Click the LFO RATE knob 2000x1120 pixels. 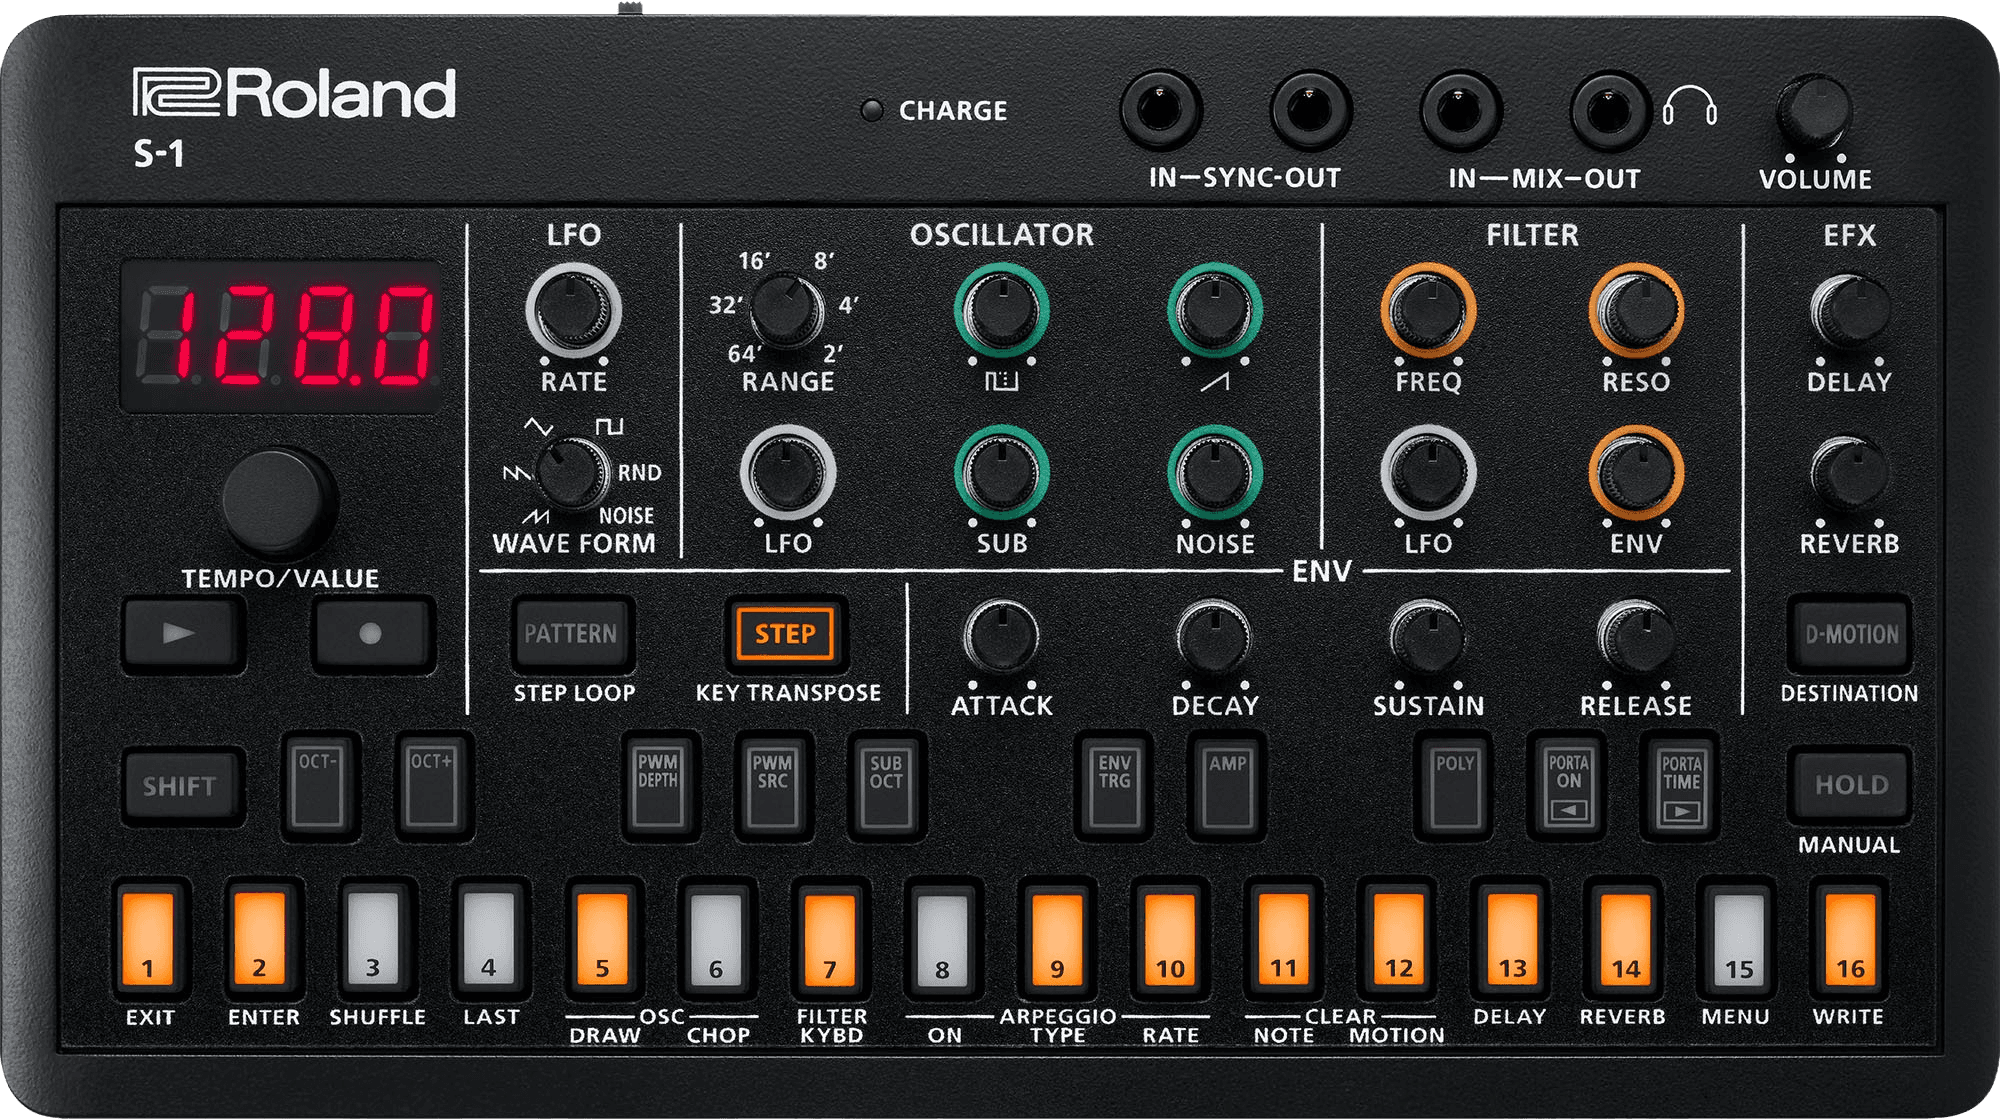(x=573, y=311)
